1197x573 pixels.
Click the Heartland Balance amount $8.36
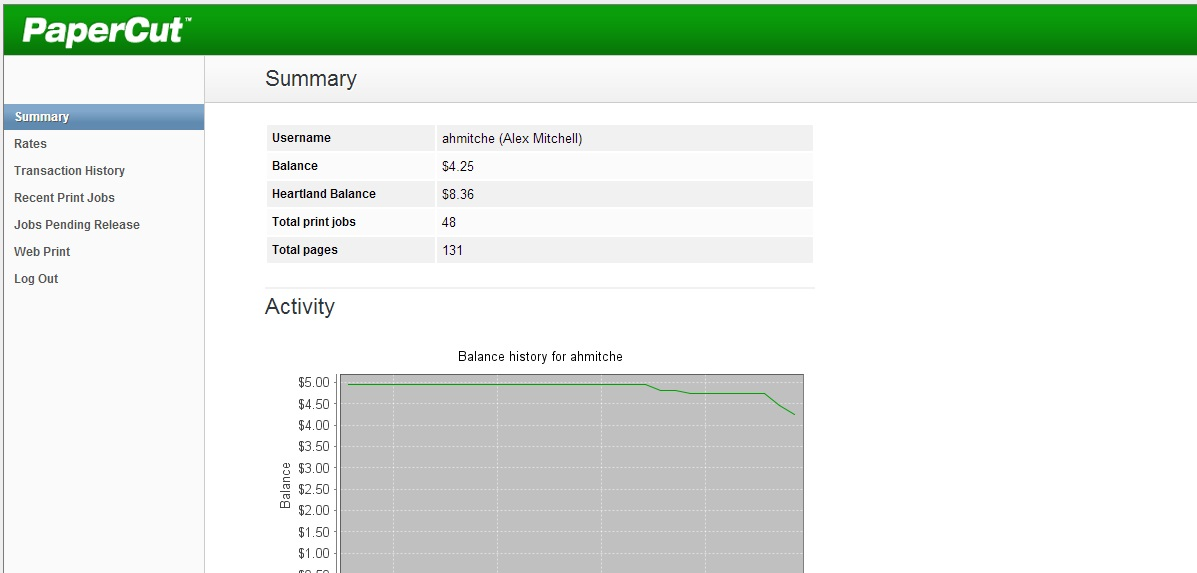[457, 195]
